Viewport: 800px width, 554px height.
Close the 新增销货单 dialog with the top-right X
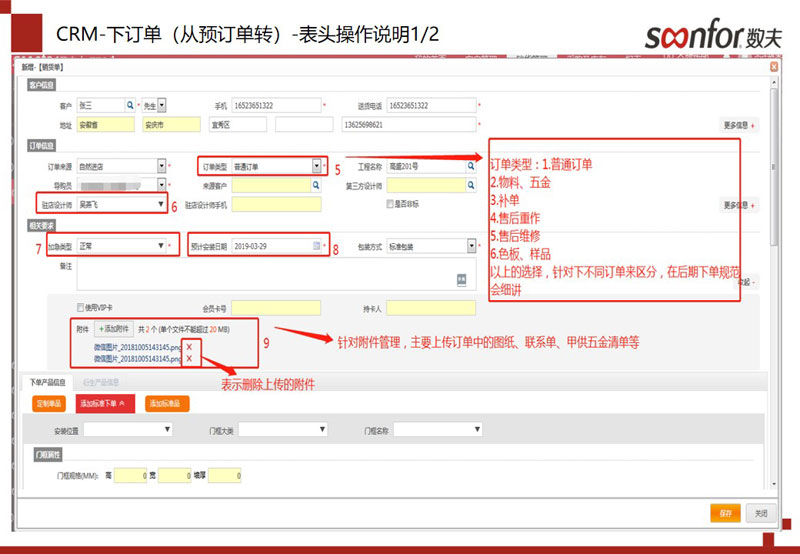tap(774, 66)
